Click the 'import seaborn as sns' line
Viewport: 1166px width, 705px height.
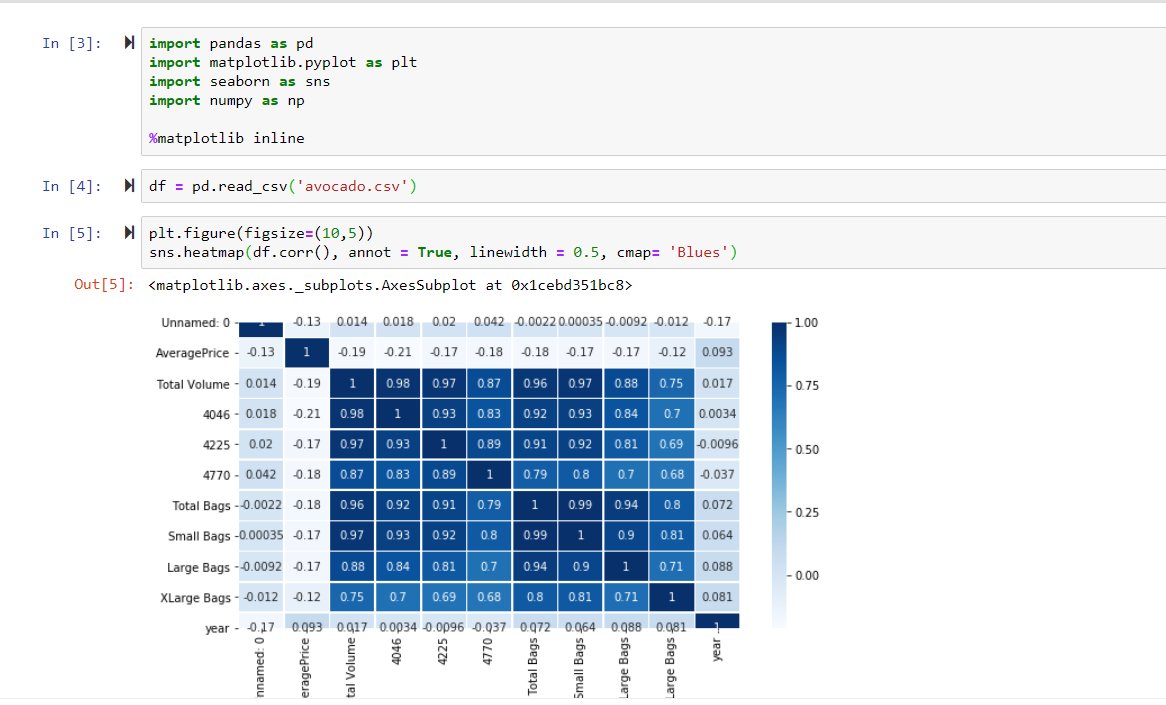(x=239, y=81)
